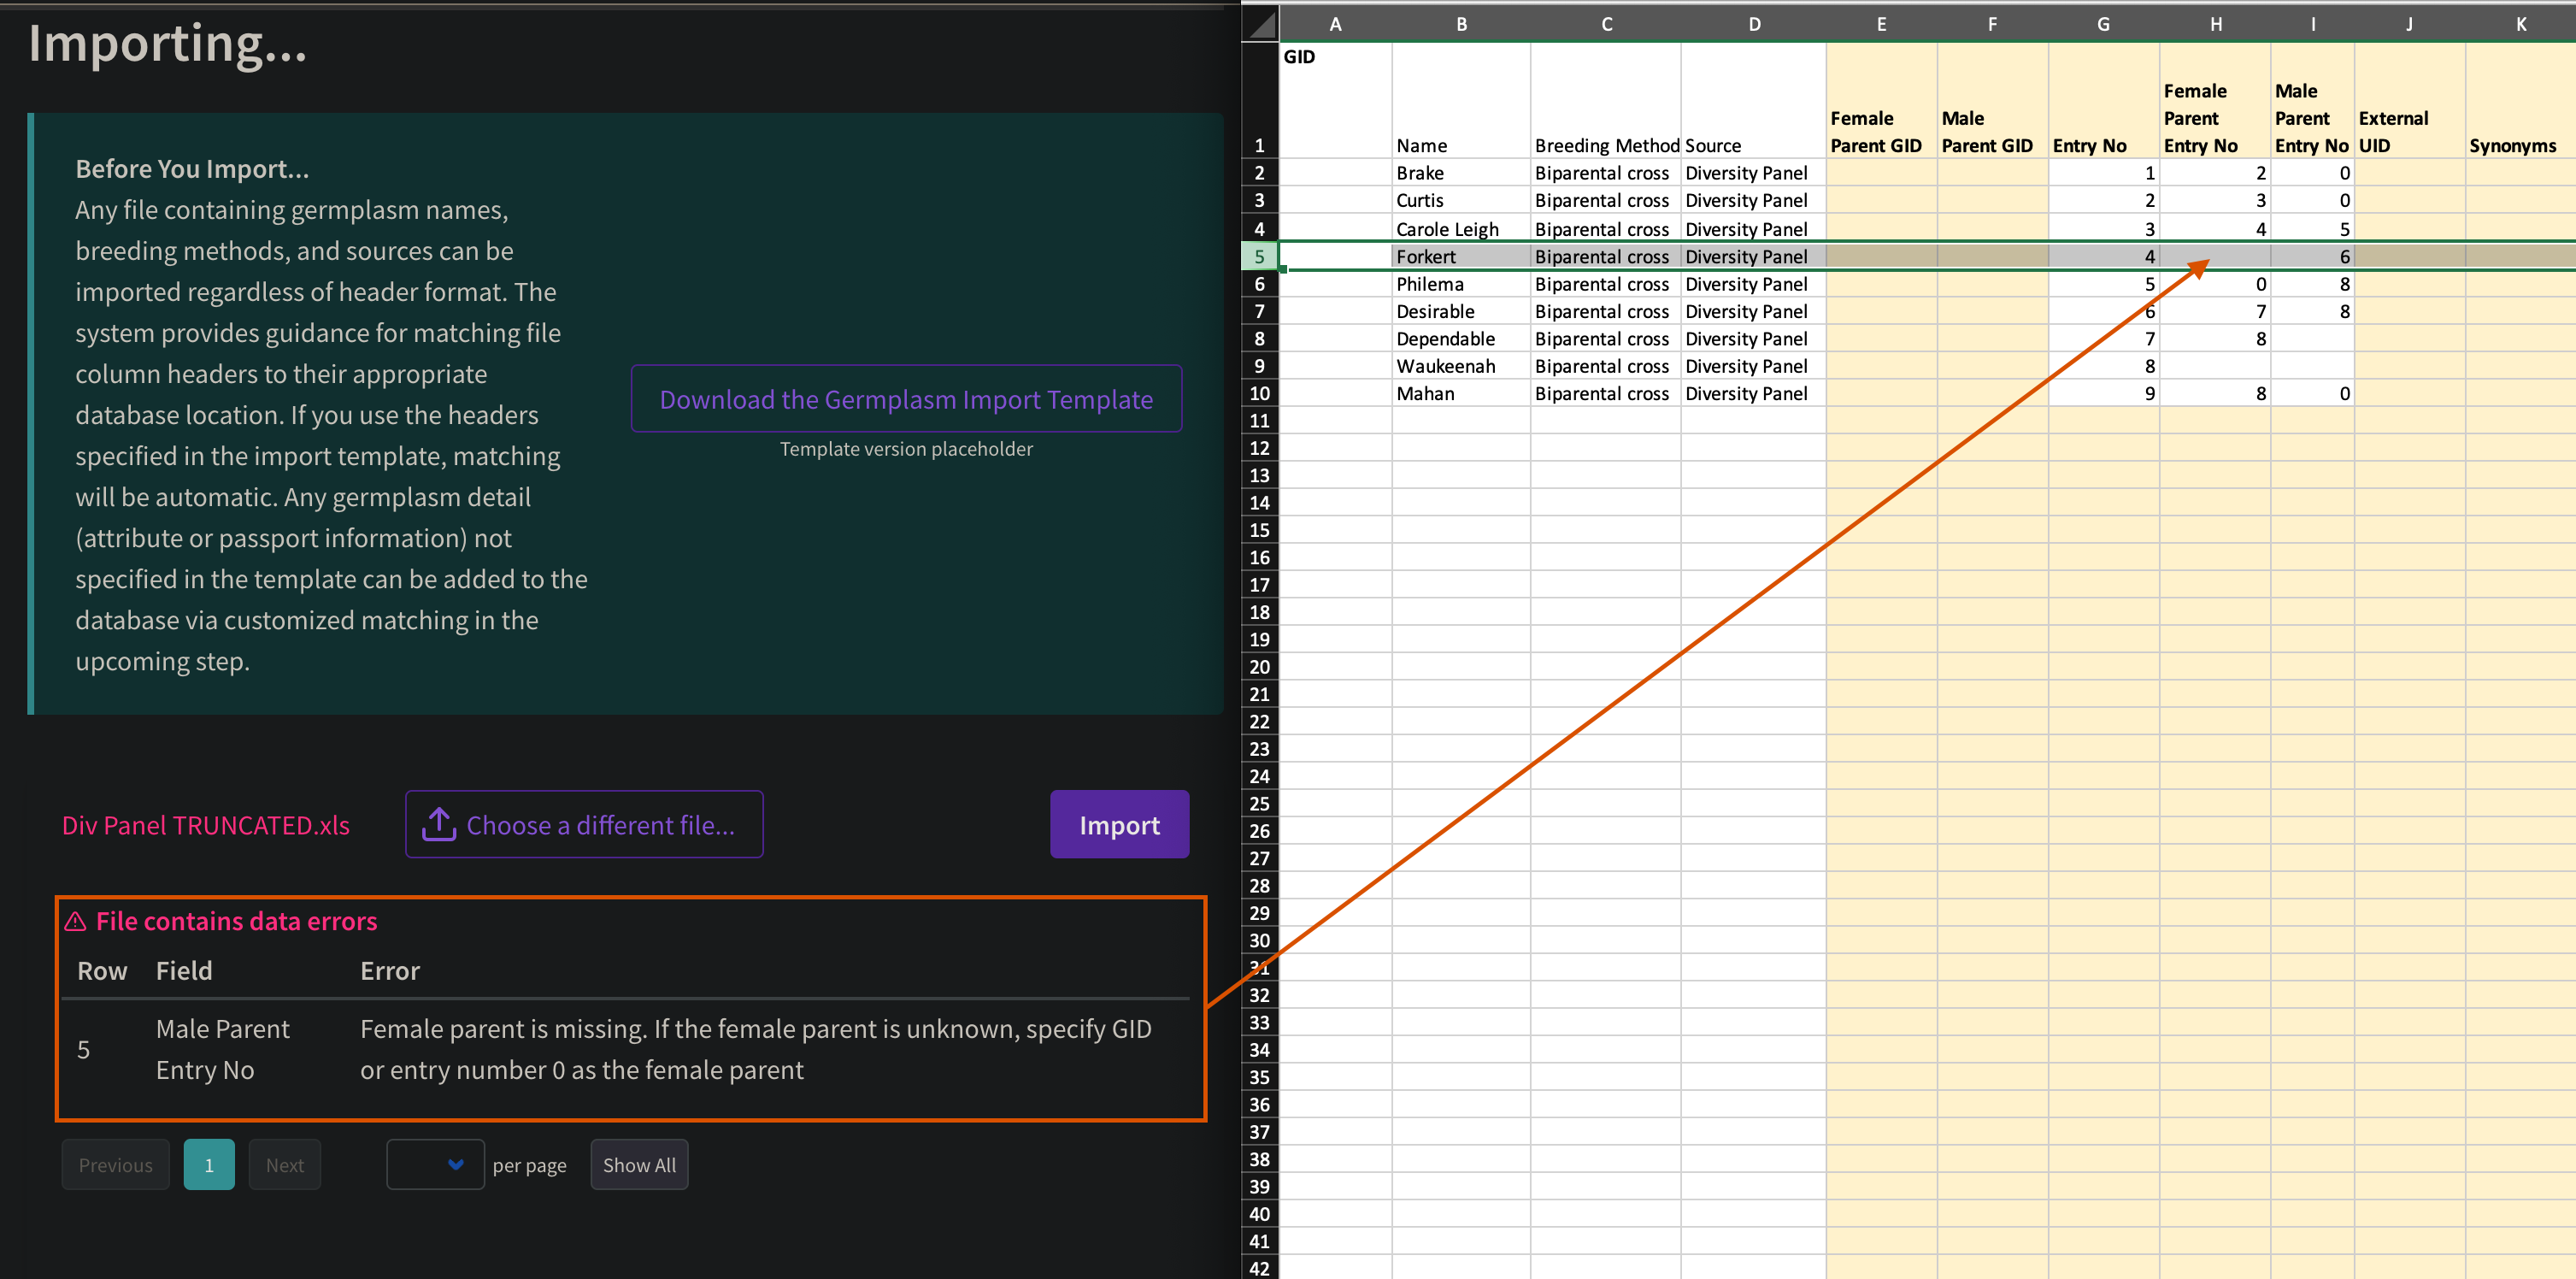Click the Div Panel TRUNCATED.xls filename
The width and height of the screenshot is (2576, 1279).
(206, 825)
